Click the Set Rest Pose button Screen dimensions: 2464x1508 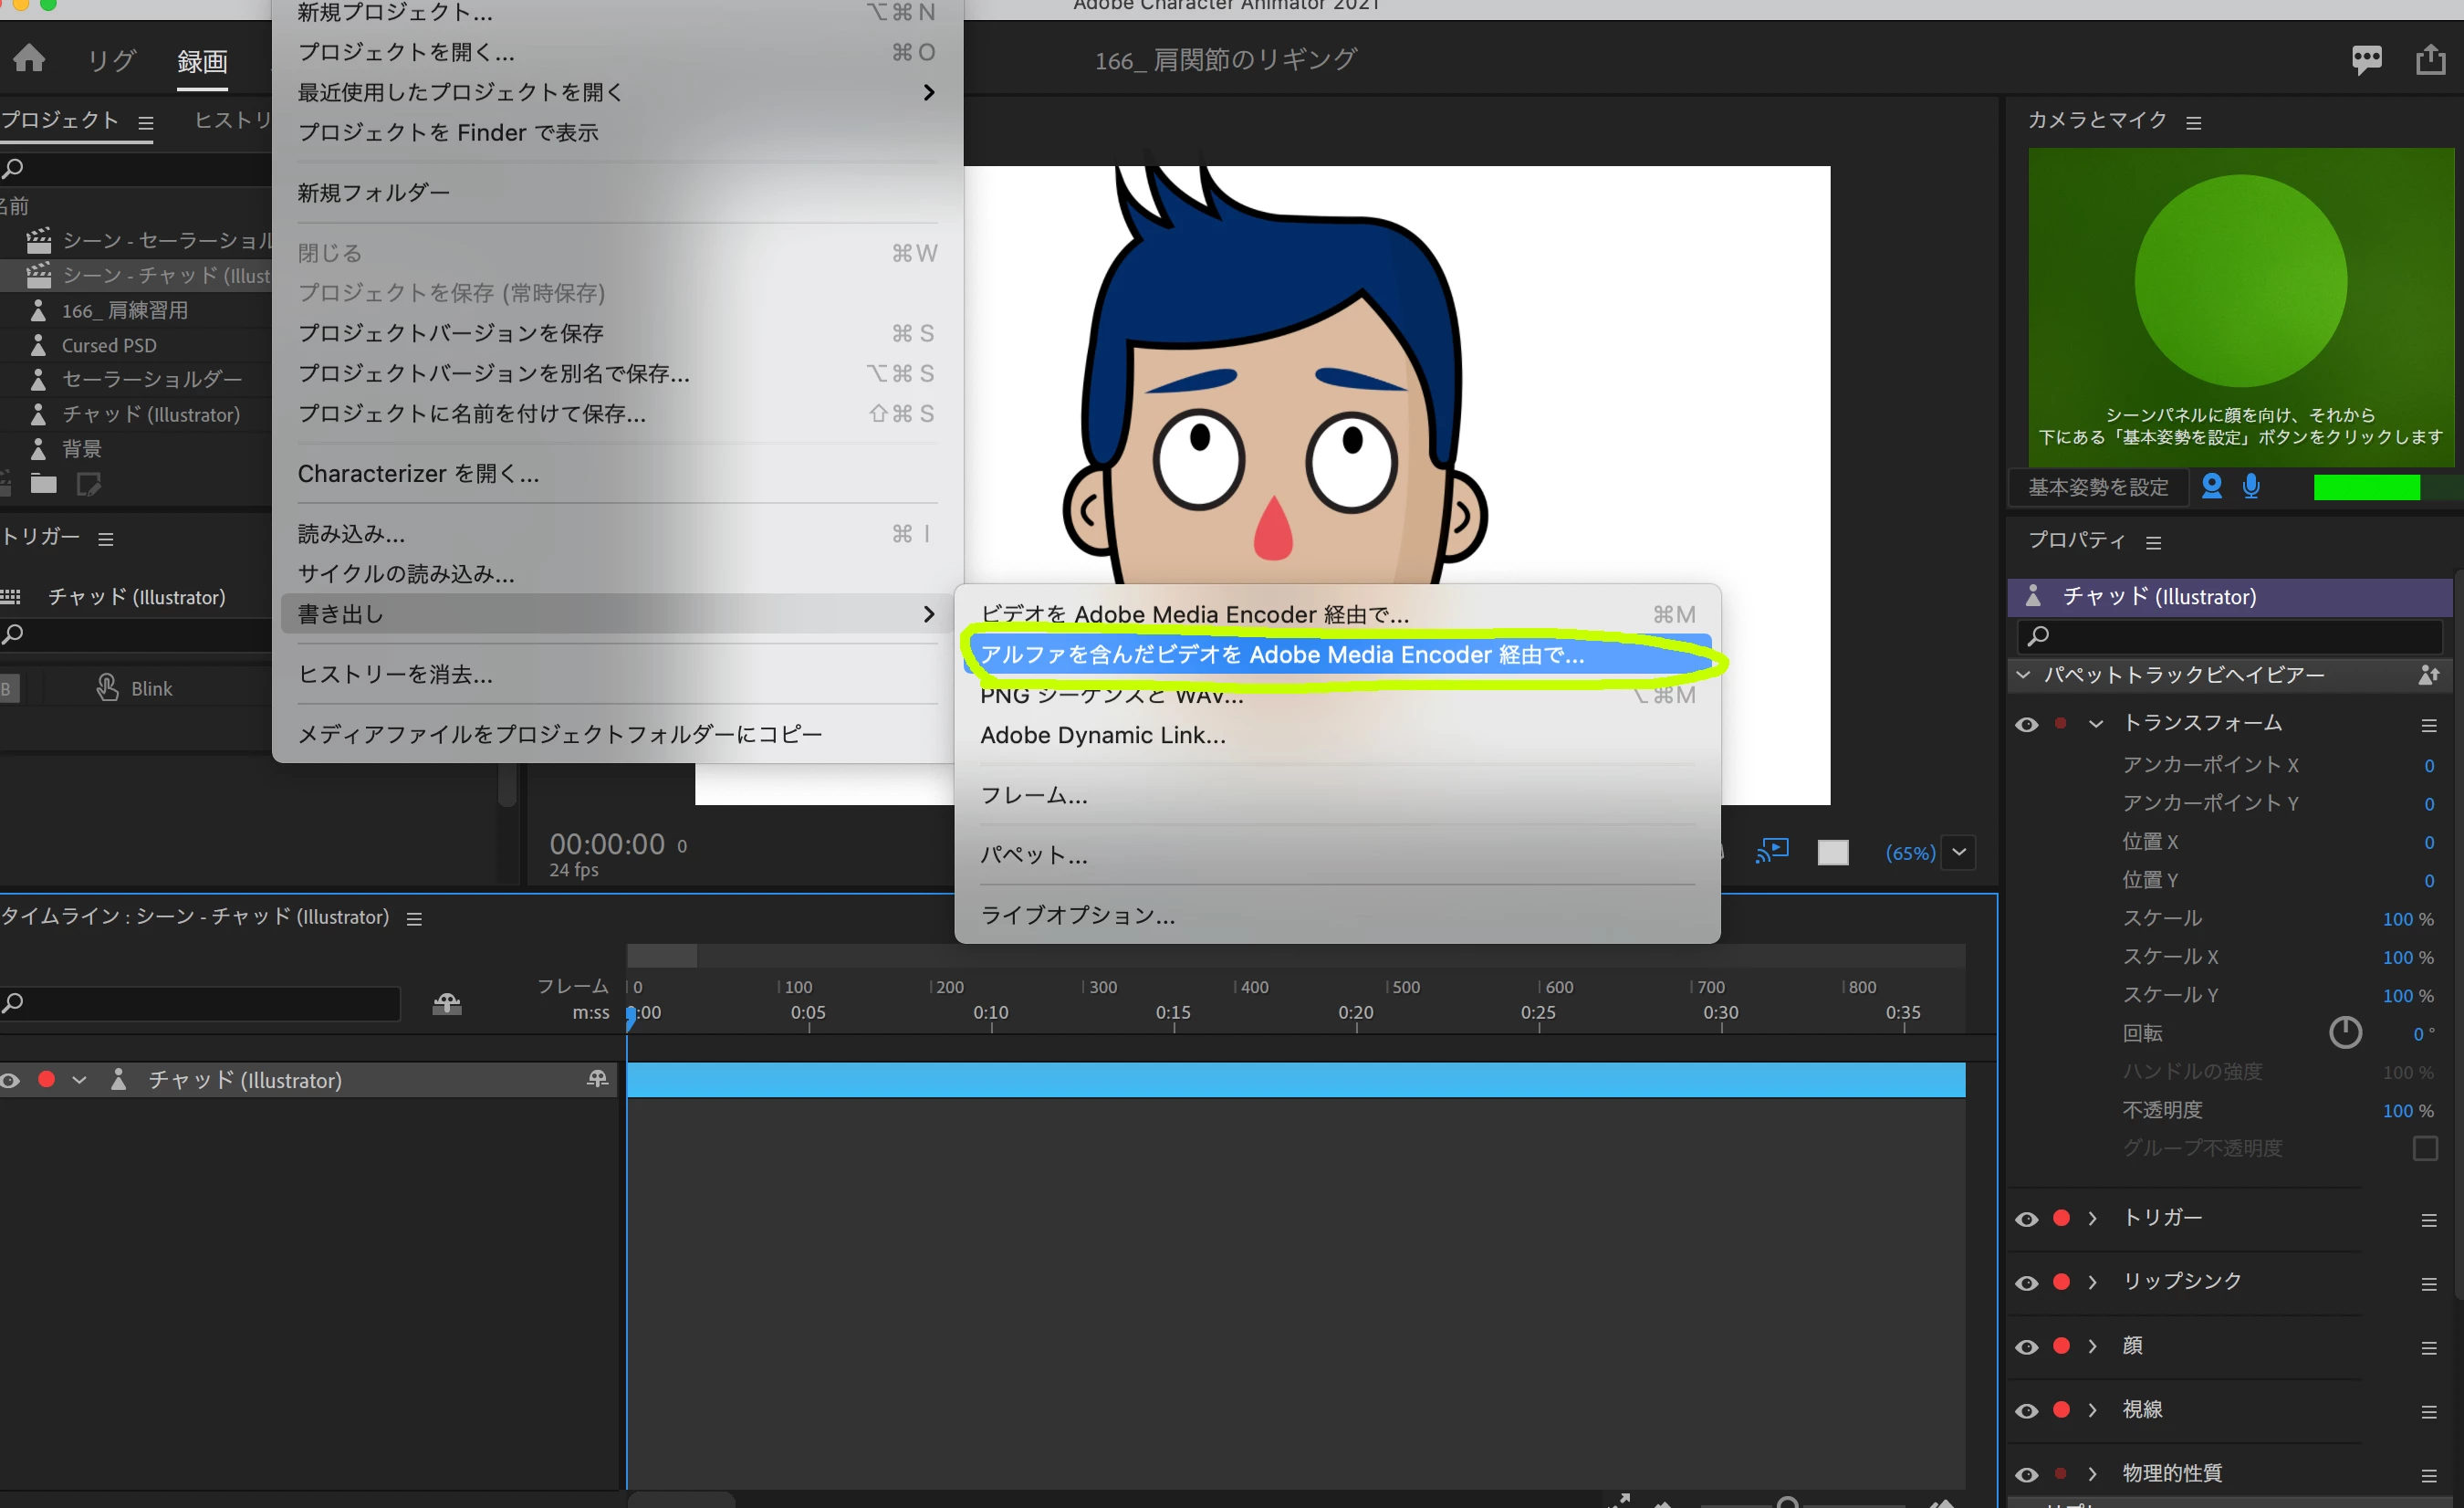[x=2098, y=487]
